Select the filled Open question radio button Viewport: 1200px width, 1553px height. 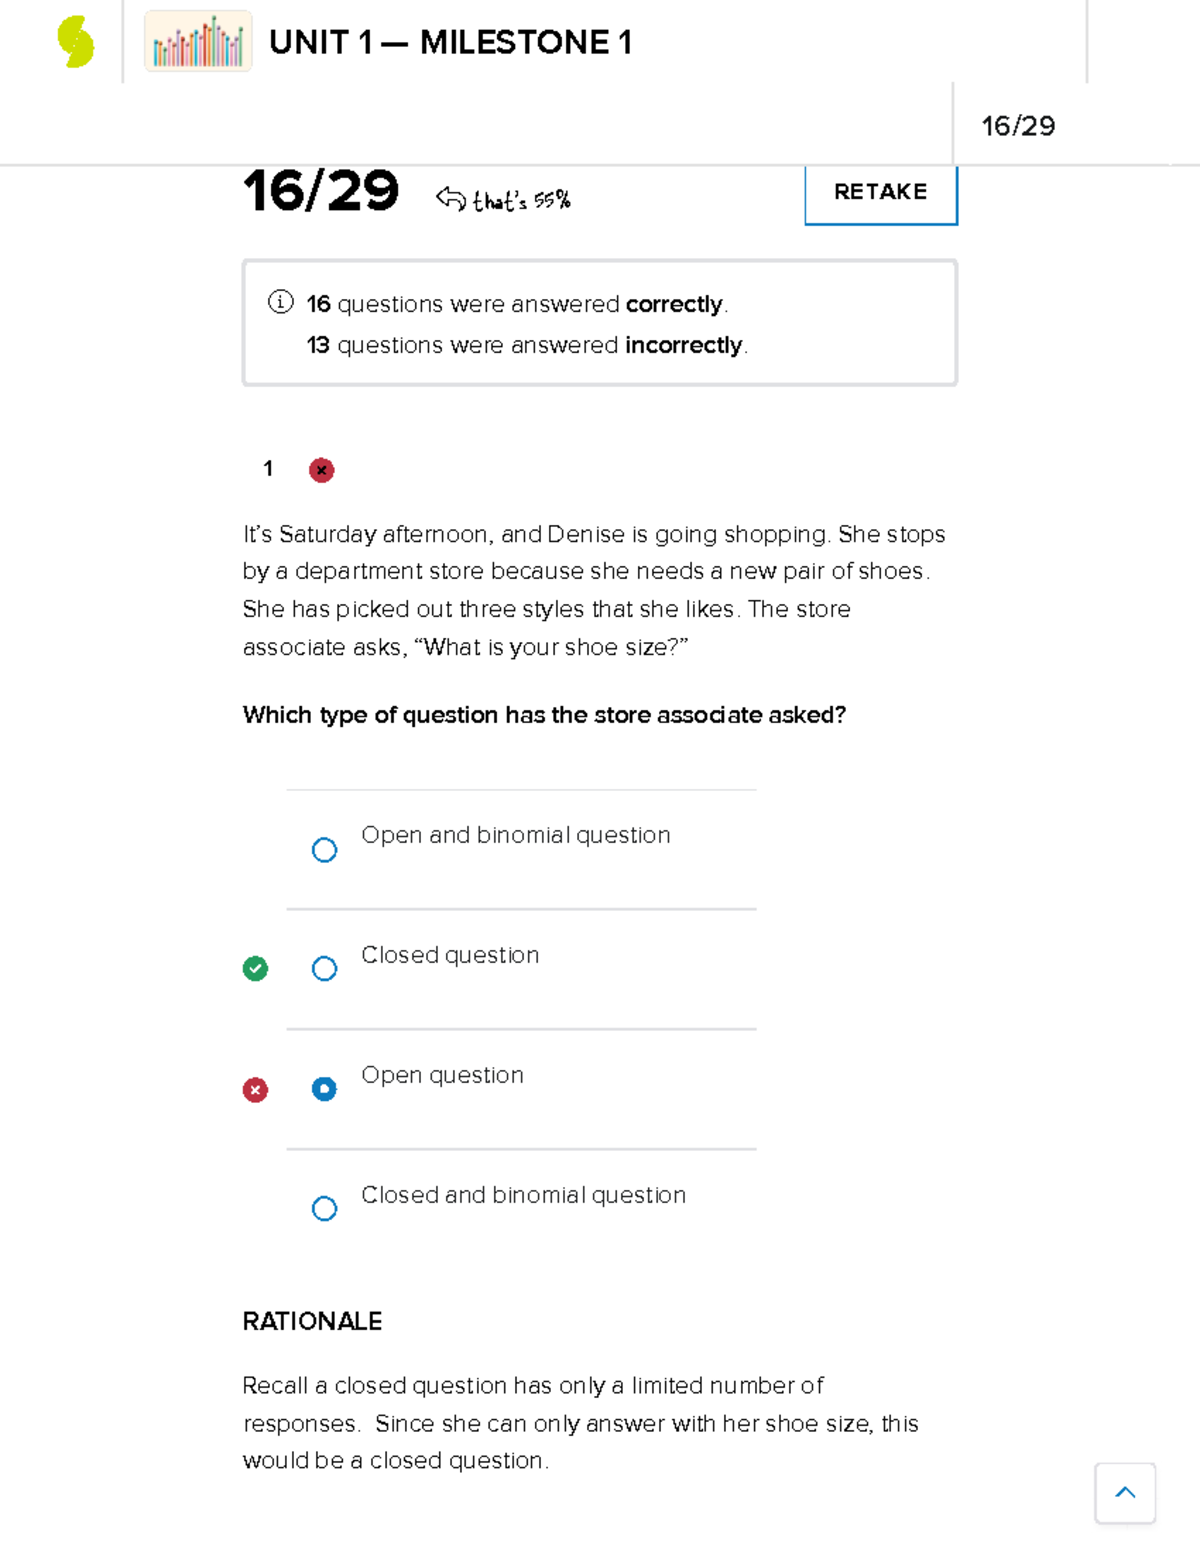click(323, 1089)
